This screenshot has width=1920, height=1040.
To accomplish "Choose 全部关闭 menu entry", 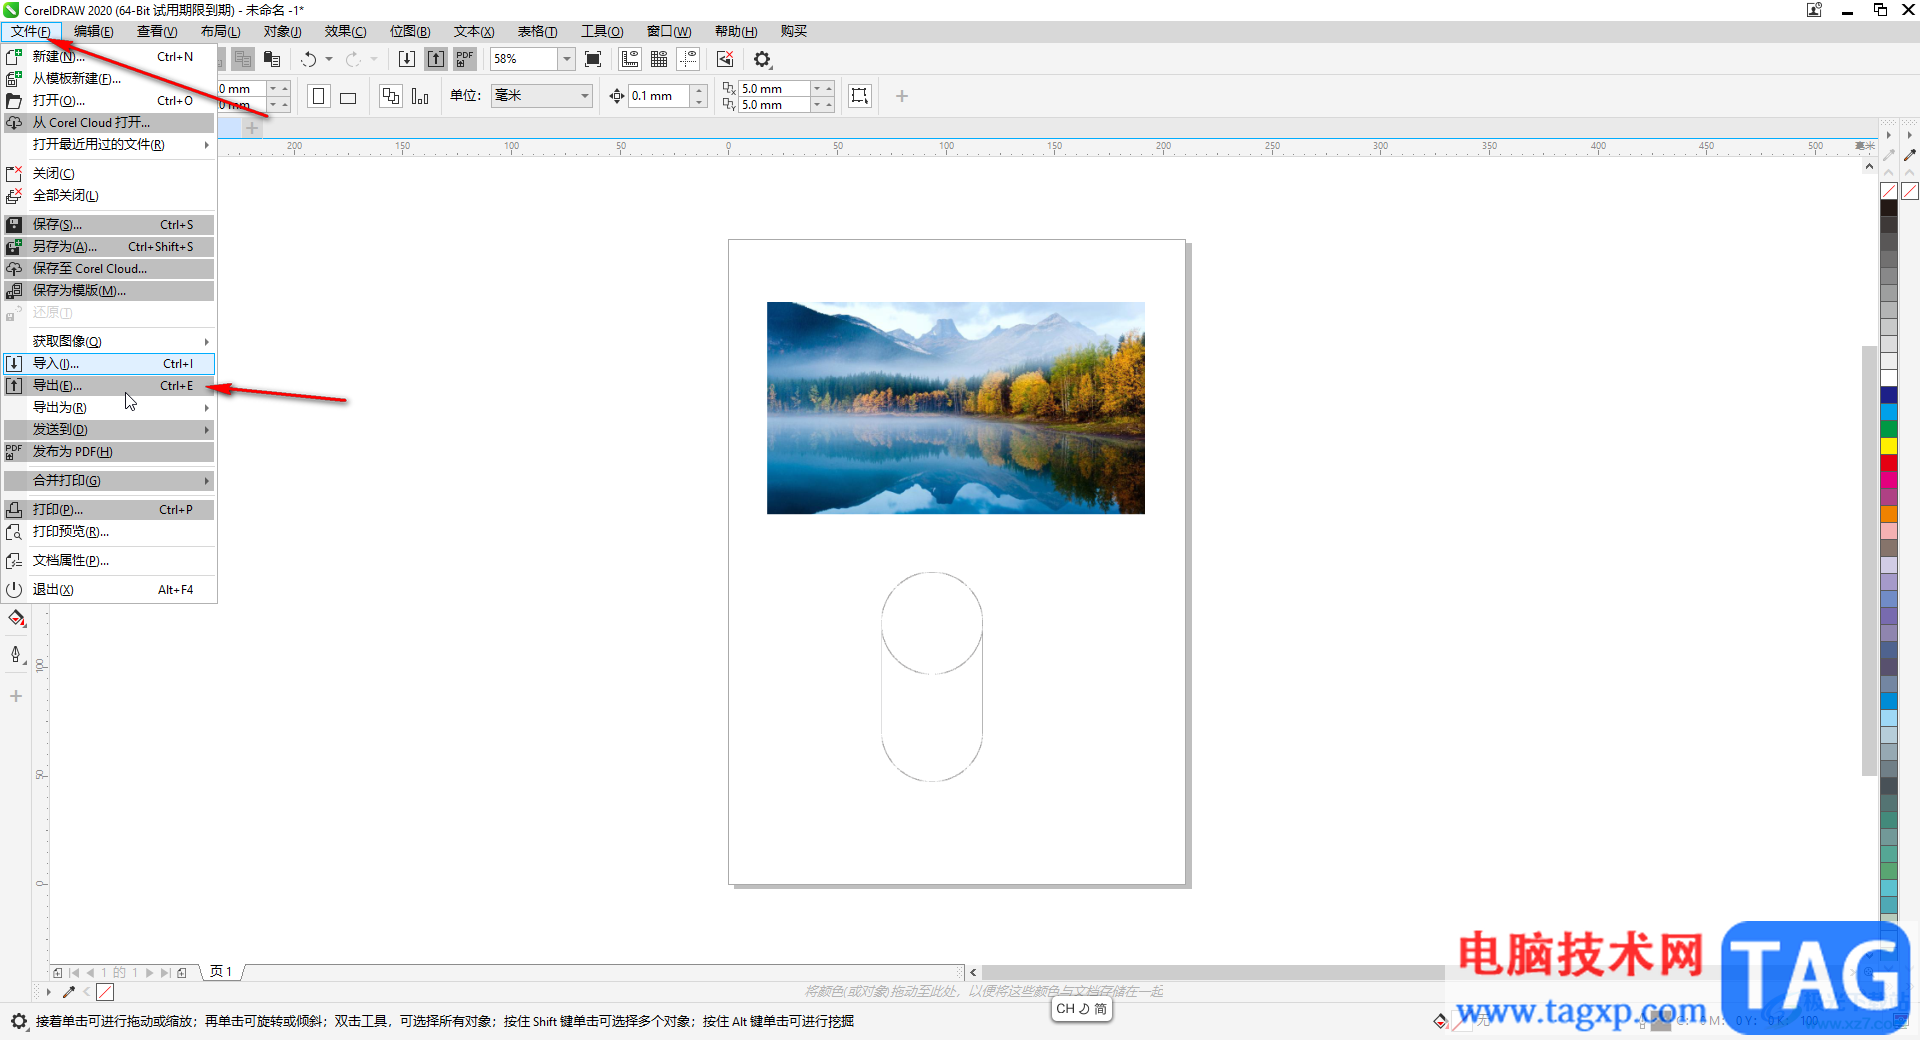I will (x=109, y=196).
